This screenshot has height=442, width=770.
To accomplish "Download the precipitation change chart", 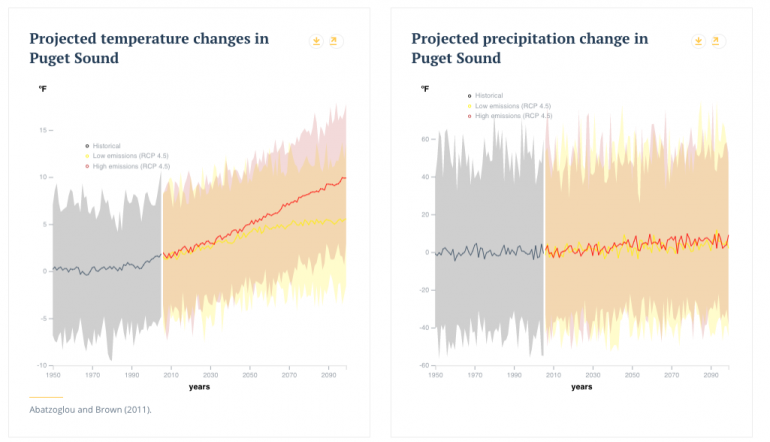I will click(698, 41).
